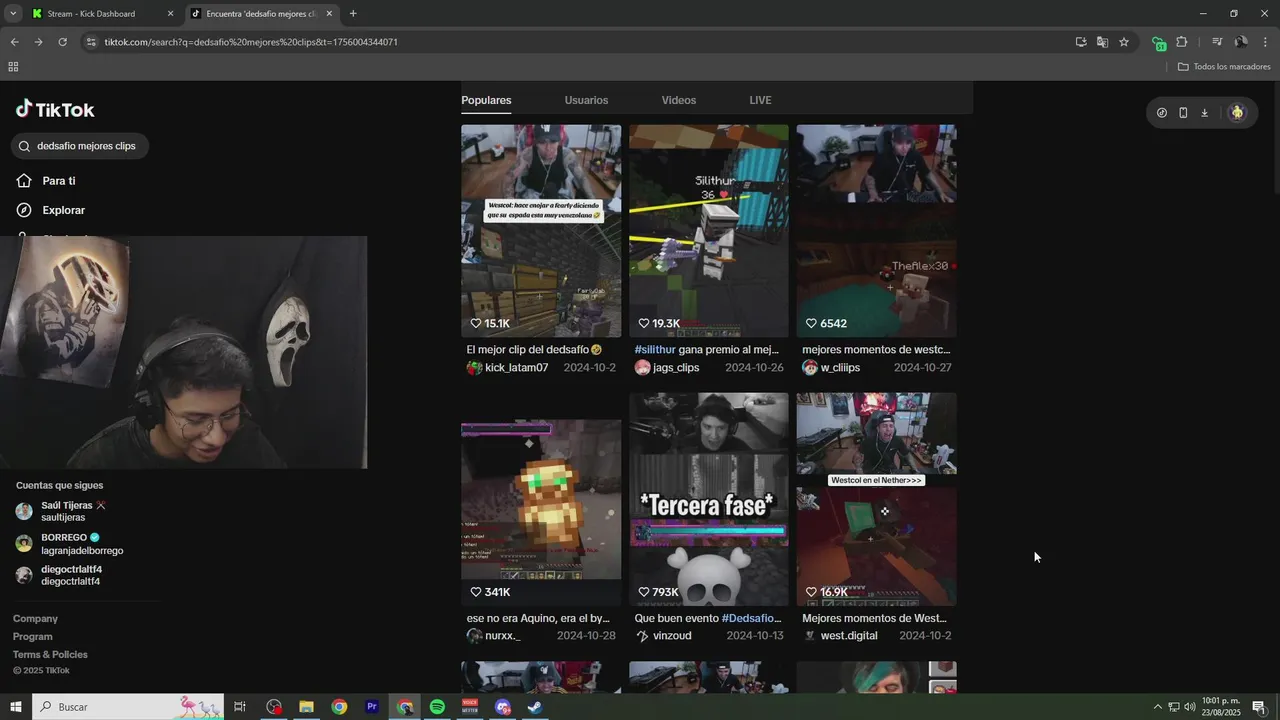
Task: Open Voicemeeter from the taskbar
Action: 470,707
